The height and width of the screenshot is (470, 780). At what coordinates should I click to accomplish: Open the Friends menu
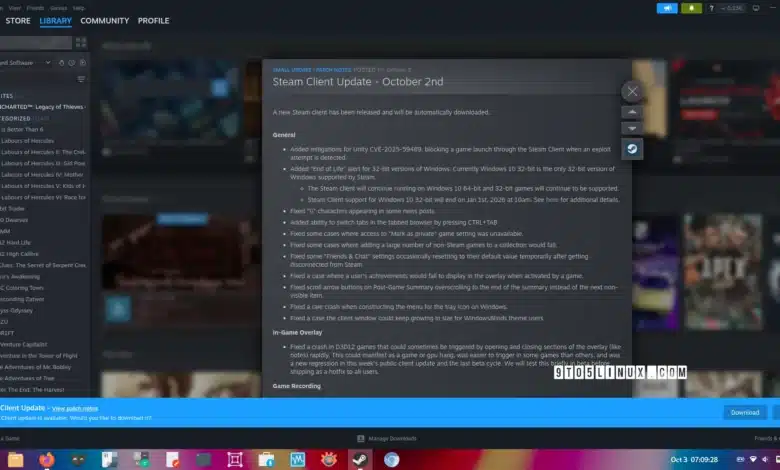[x=35, y=8]
